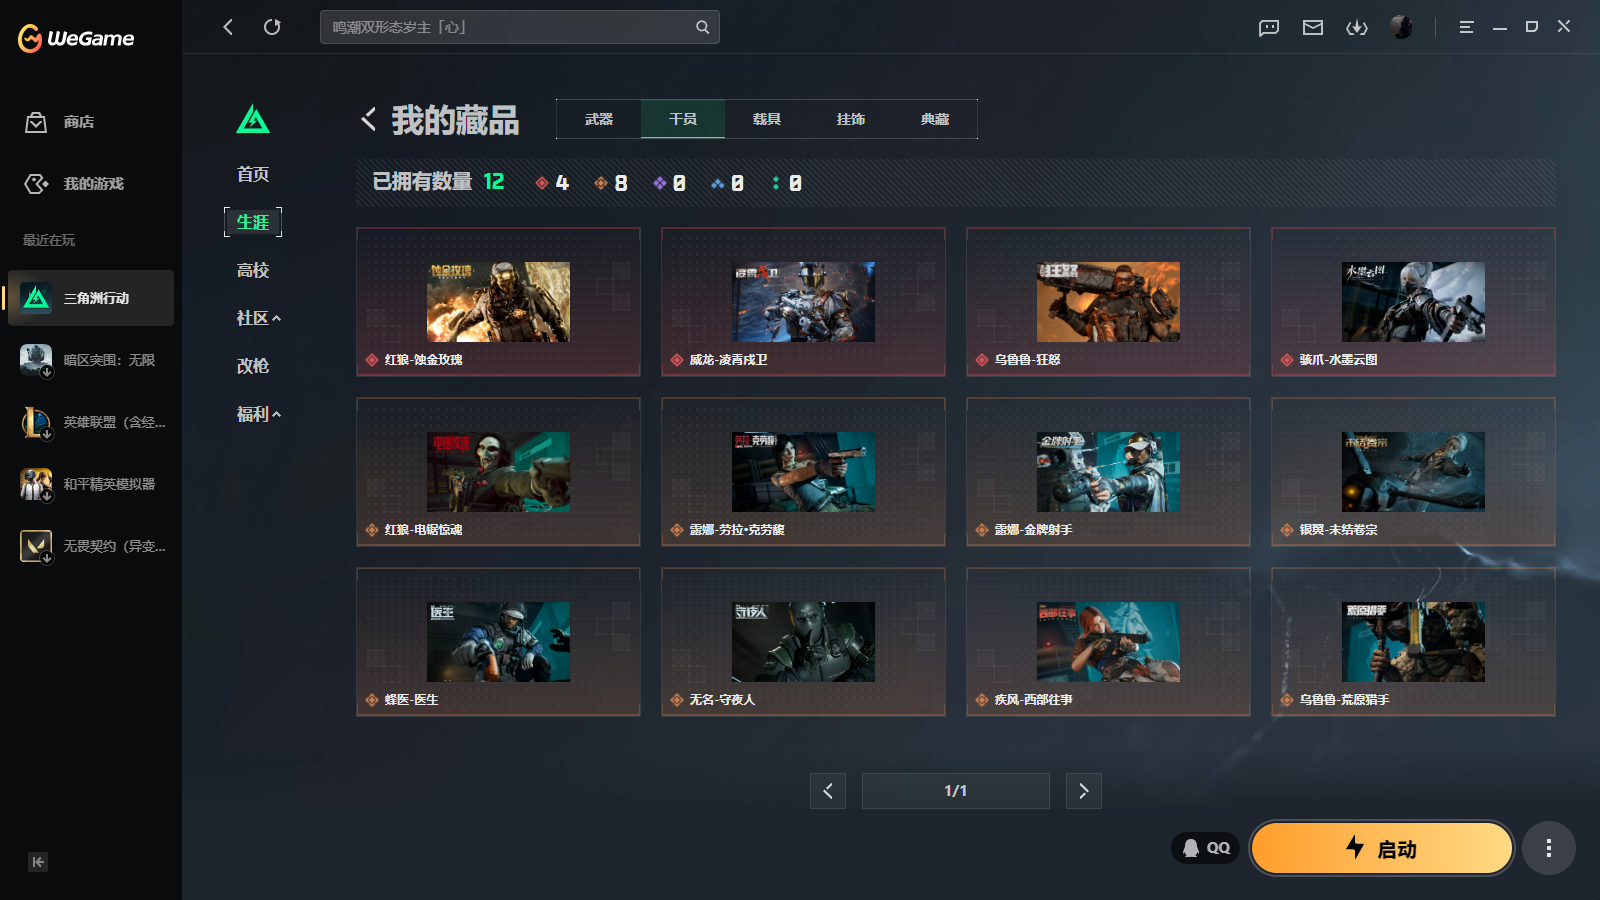This screenshot has height=900, width=1600.
Task: Open the 红狼-蚀金玫瑰 operator card
Action: point(498,302)
